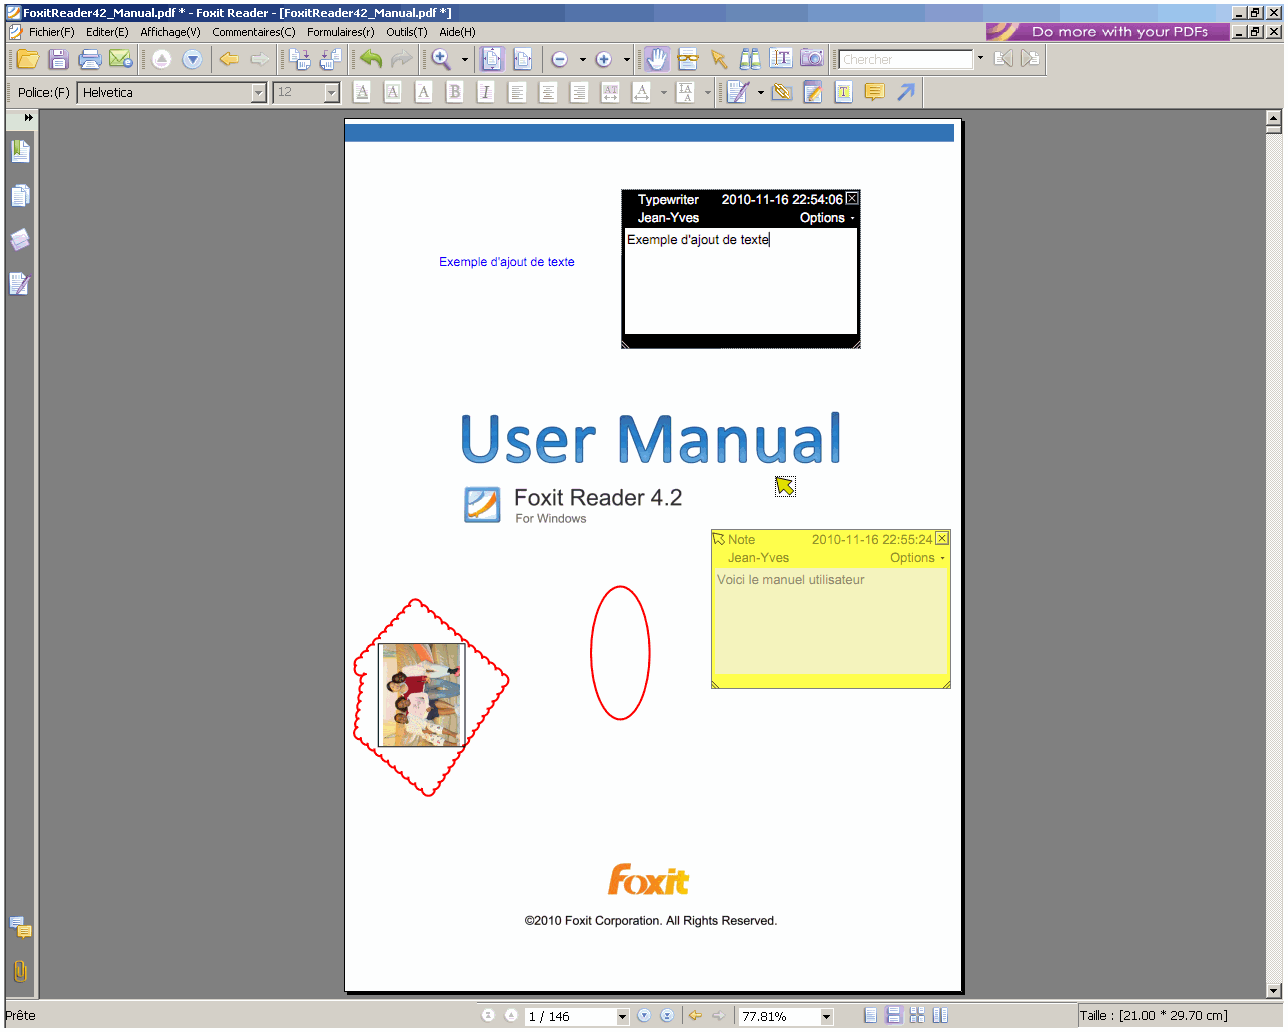The image size is (1288, 1032).
Task: Select the camera Snapshot tool
Action: pyautogui.click(x=811, y=59)
